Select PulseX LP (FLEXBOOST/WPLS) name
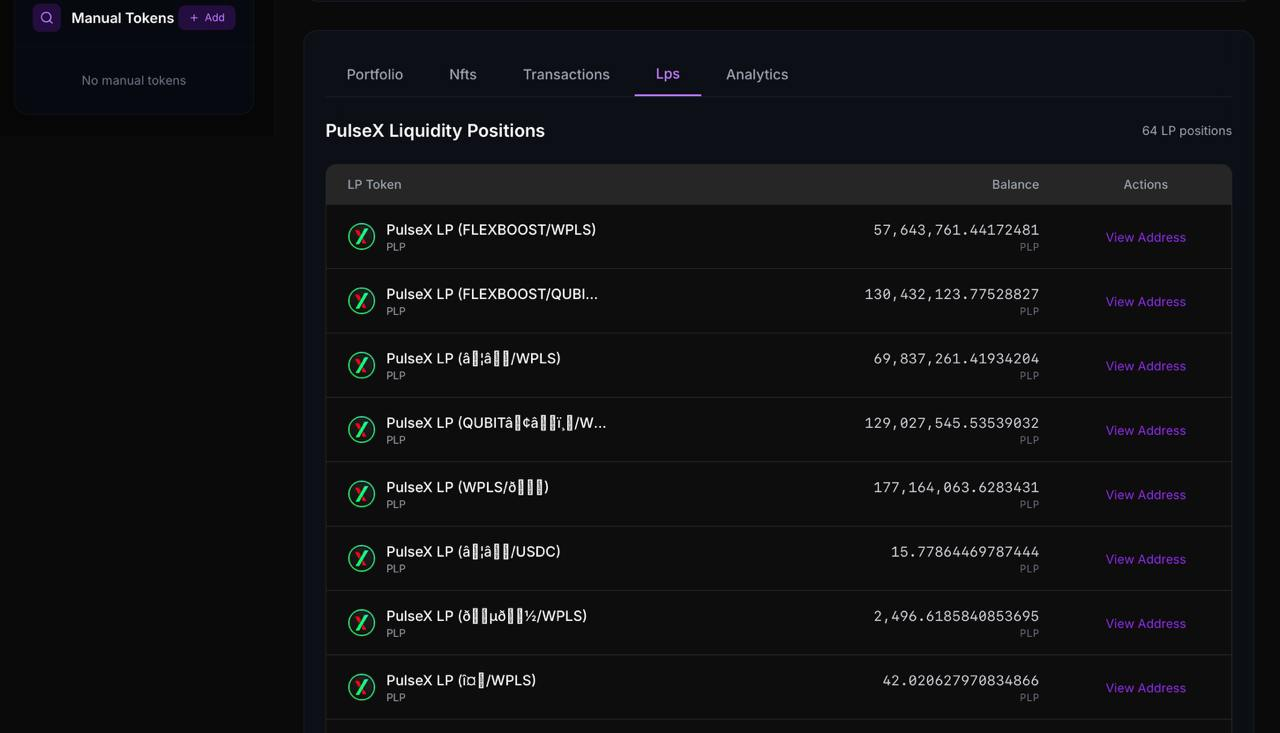Viewport: 1280px width, 733px height. pos(491,230)
